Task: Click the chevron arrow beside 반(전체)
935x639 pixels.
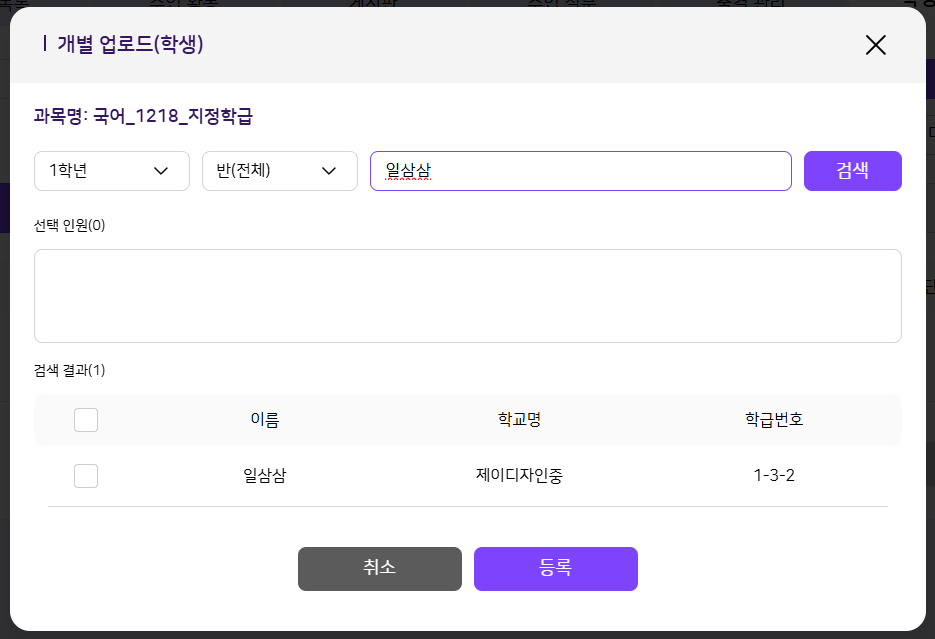Action: [x=329, y=171]
